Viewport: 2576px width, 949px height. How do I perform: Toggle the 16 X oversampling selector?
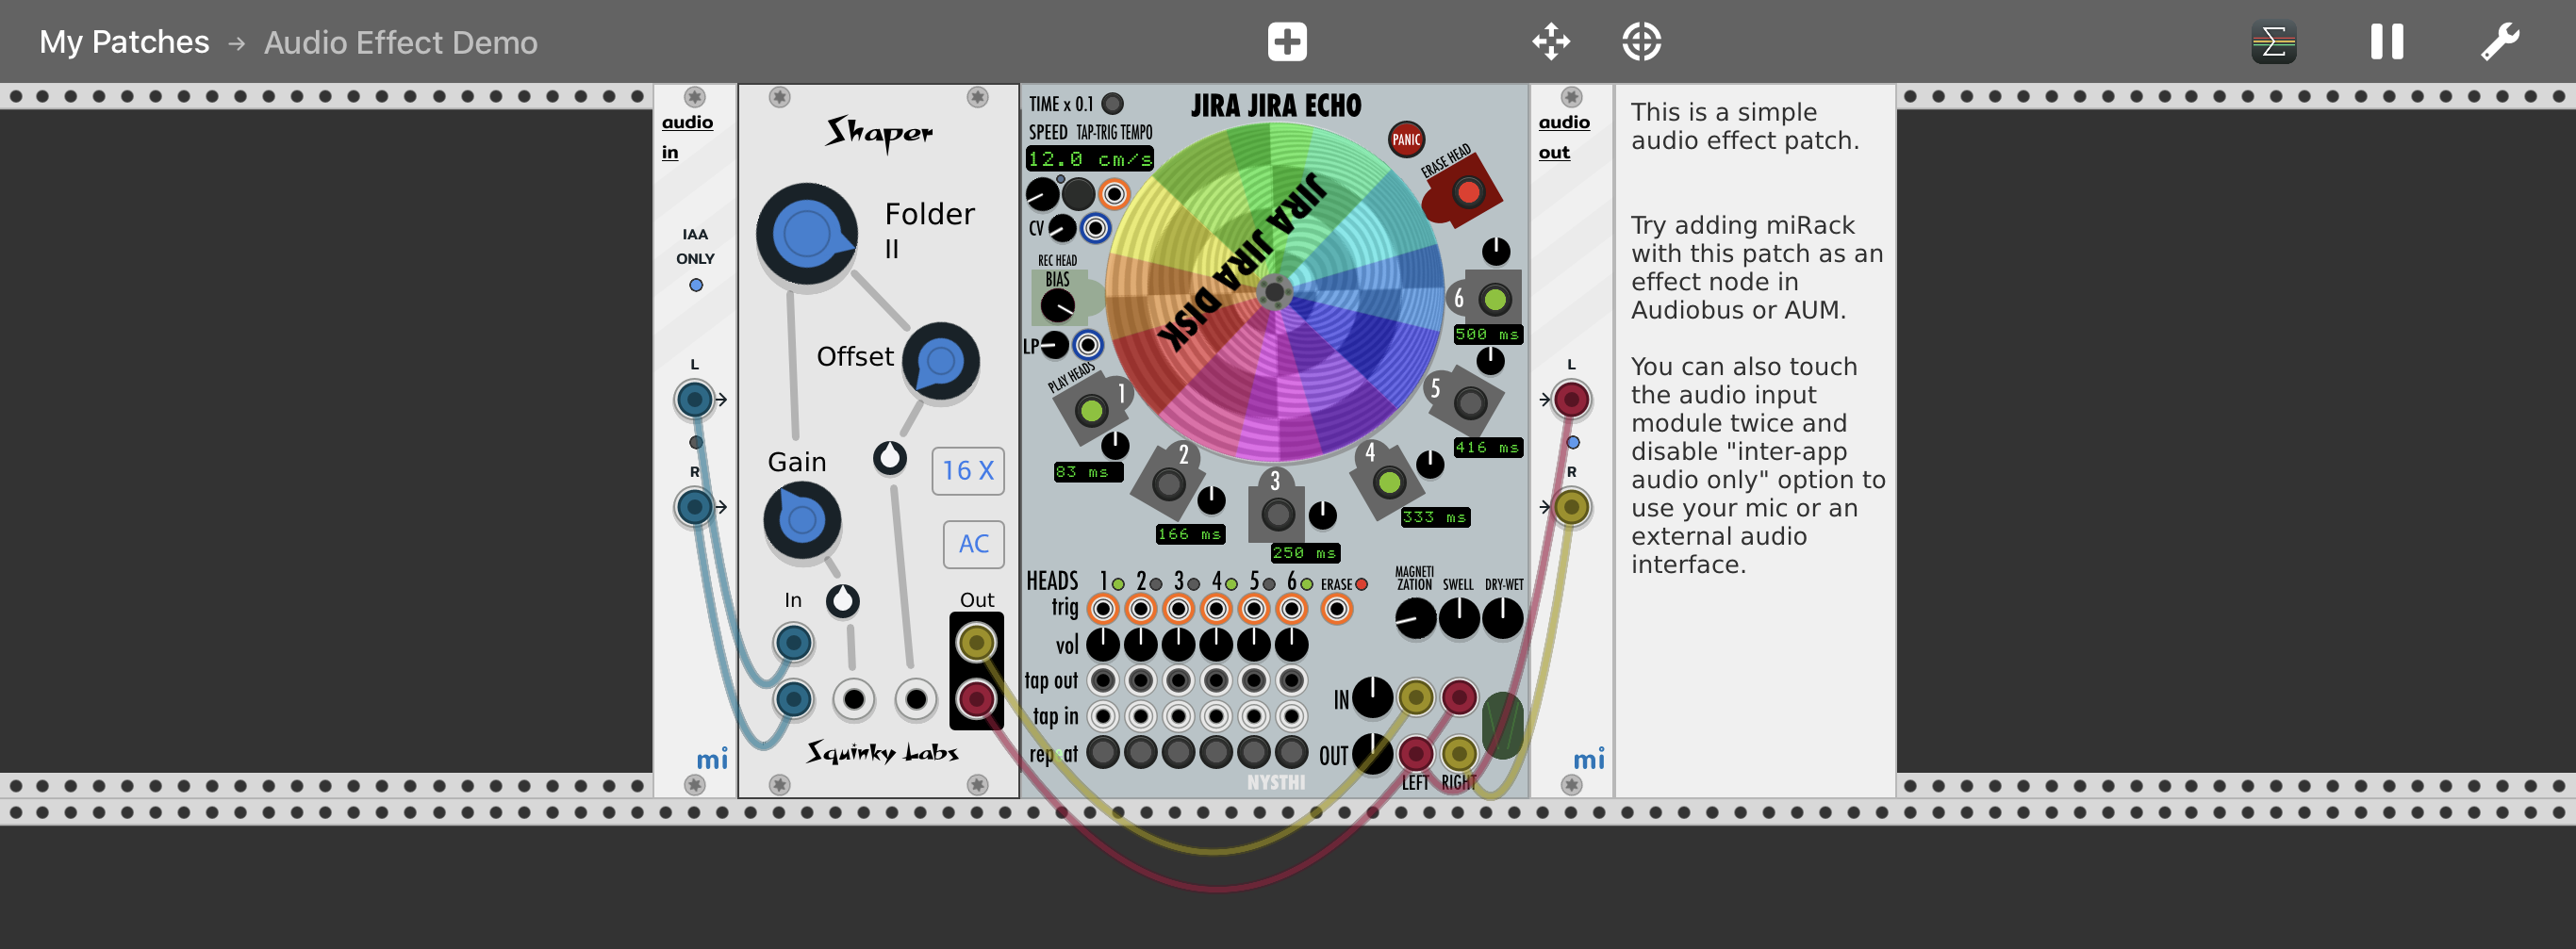tap(967, 471)
